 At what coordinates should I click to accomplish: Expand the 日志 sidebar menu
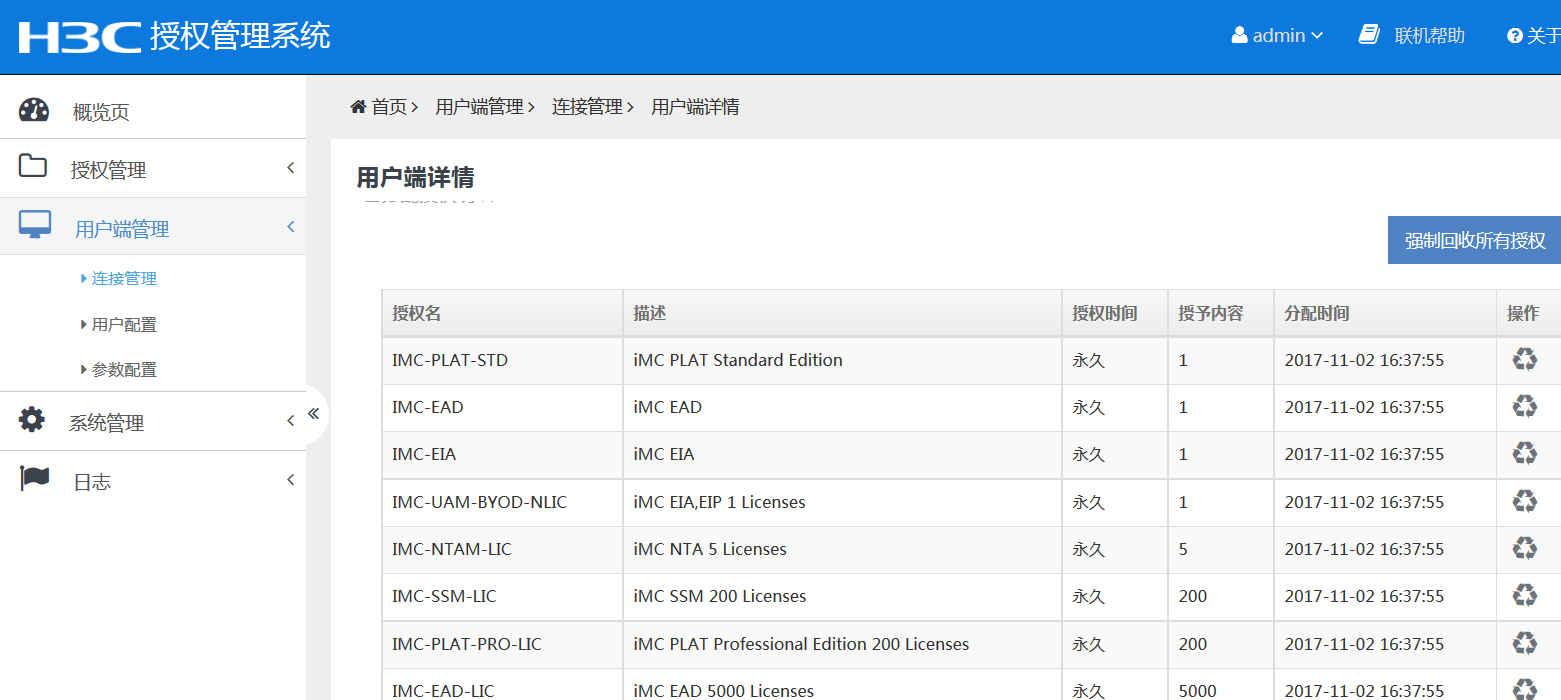point(92,482)
